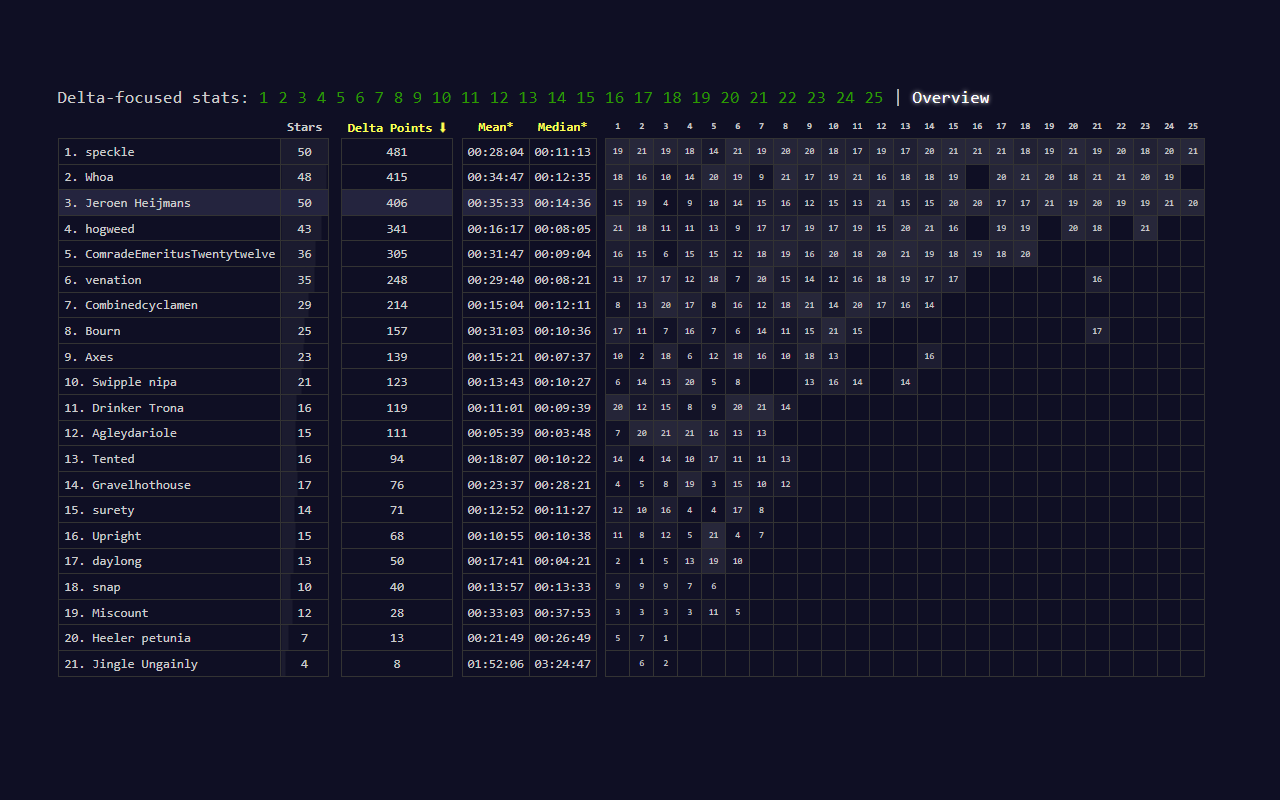Select the day 1 grid column header
1280x800 pixels.
point(617,127)
